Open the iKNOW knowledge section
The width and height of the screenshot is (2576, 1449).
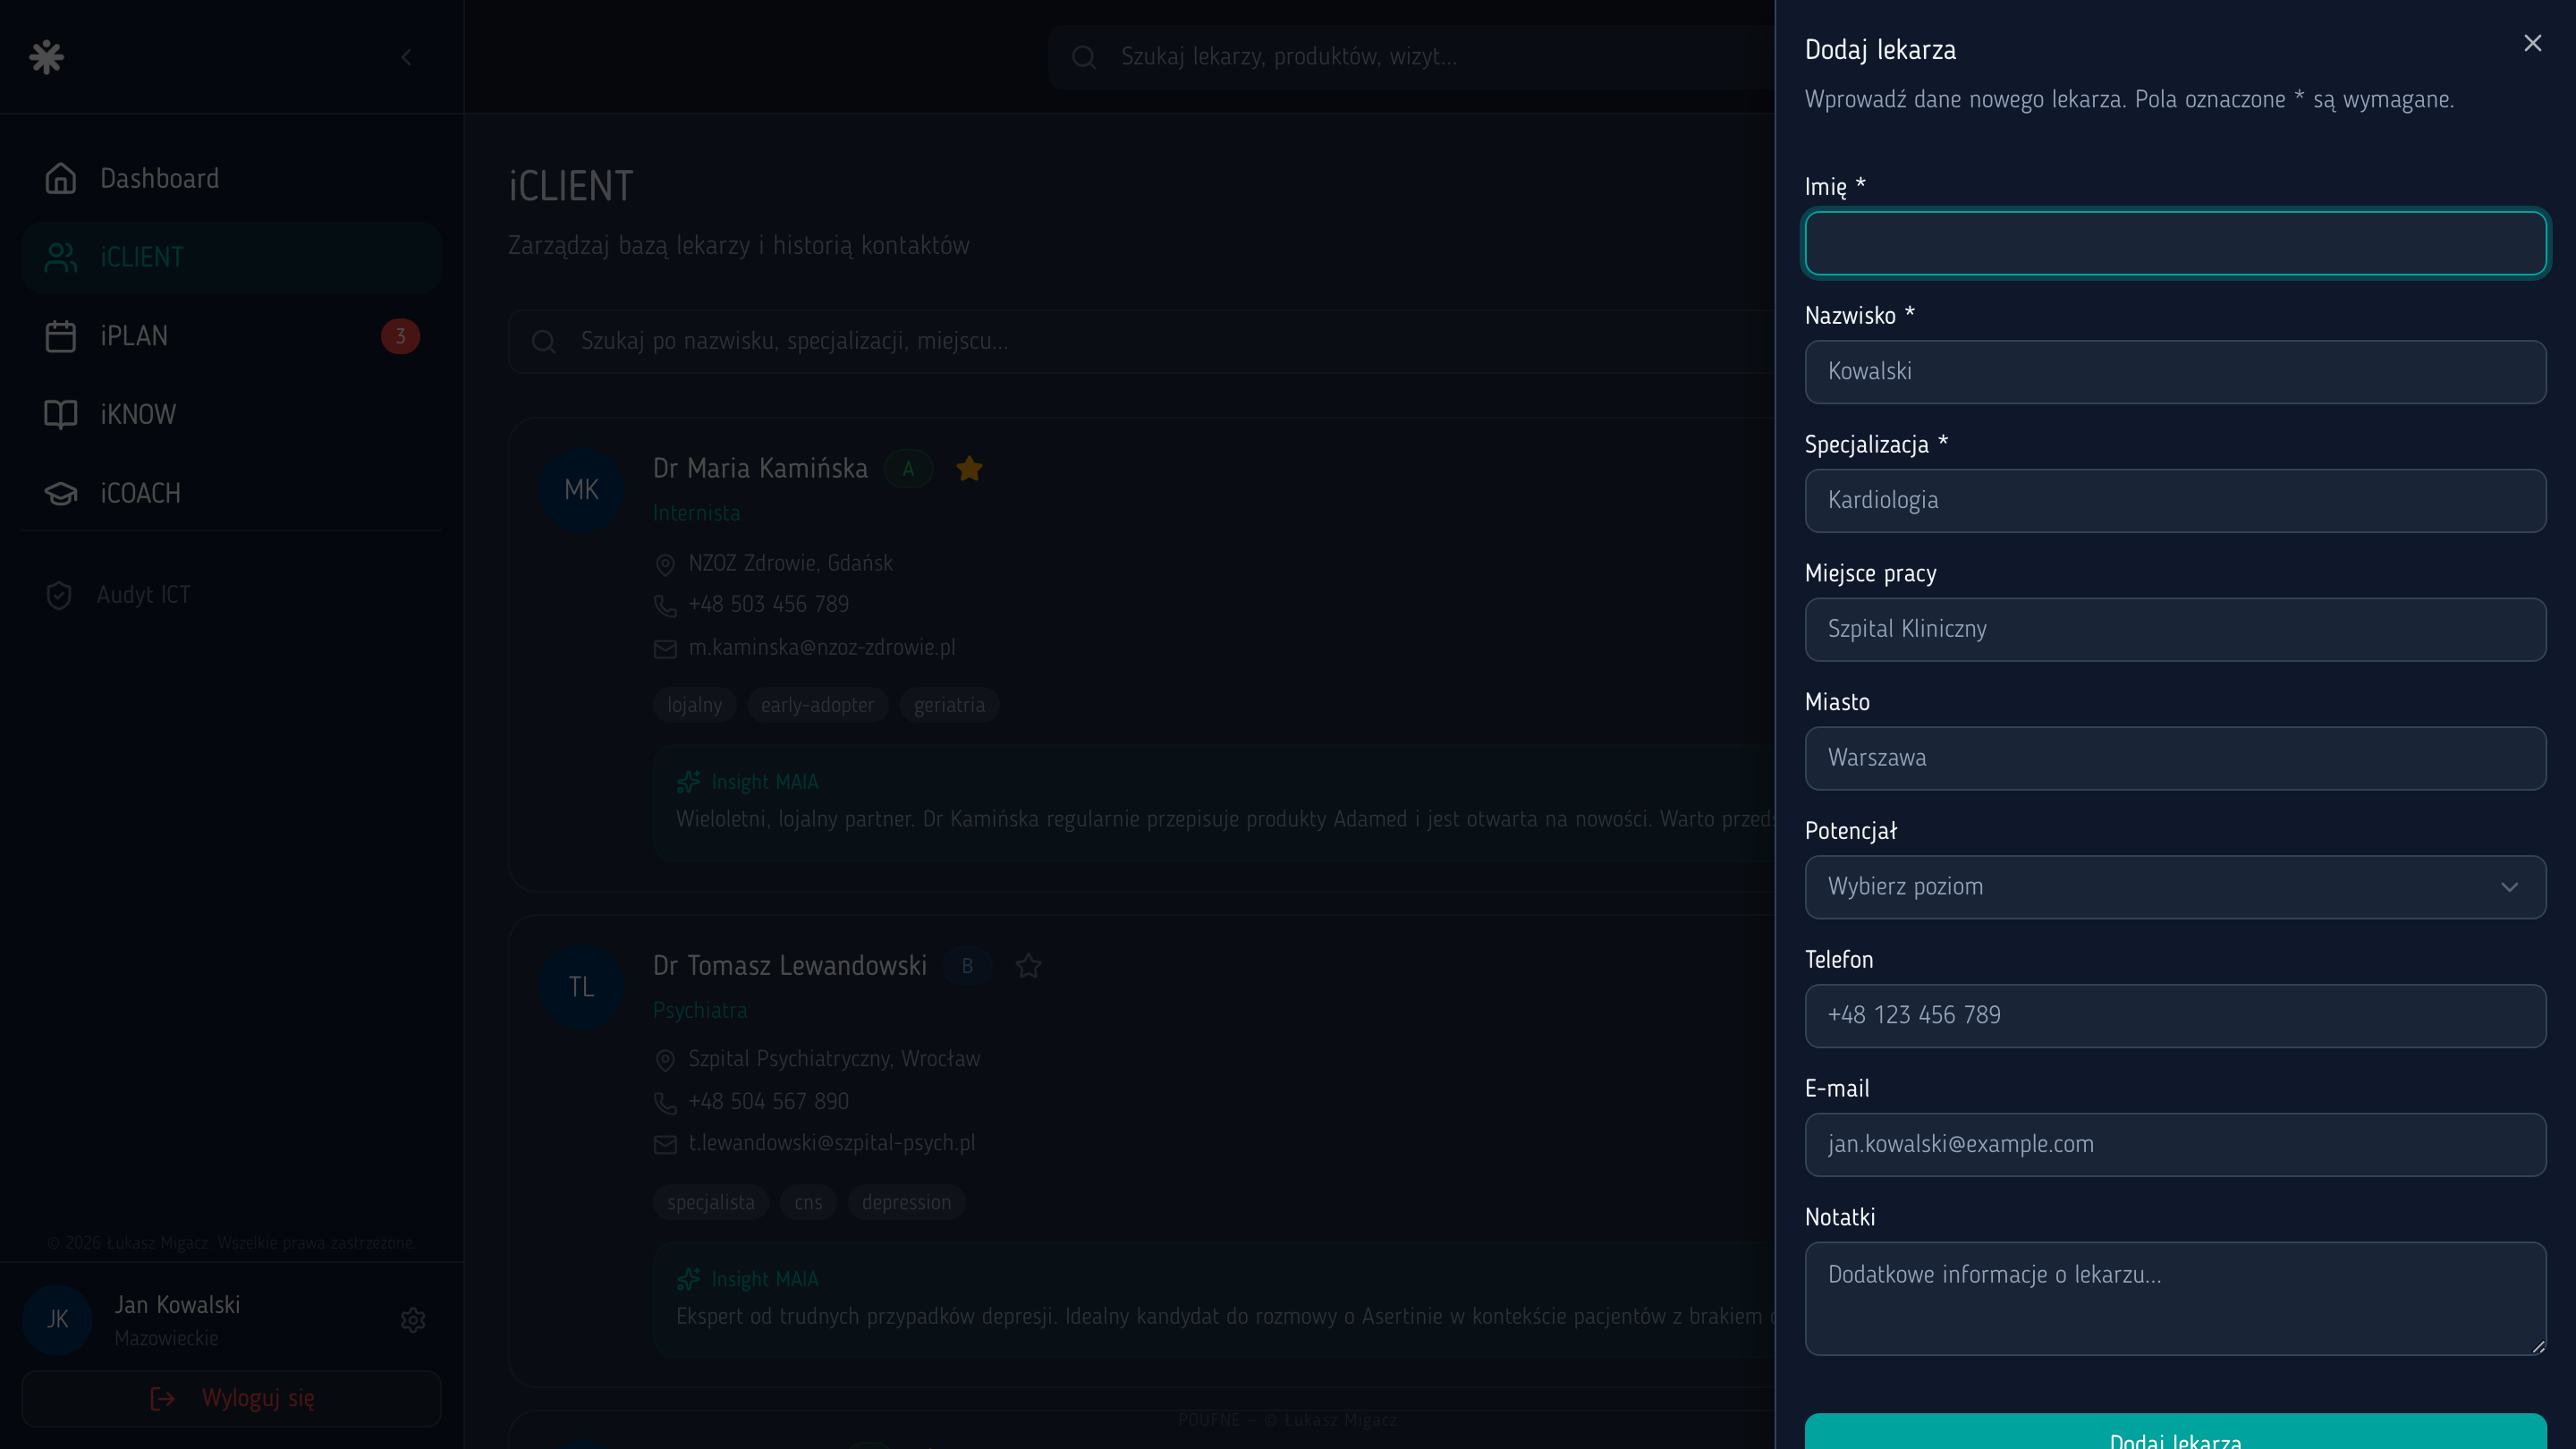click(x=231, y=414)
